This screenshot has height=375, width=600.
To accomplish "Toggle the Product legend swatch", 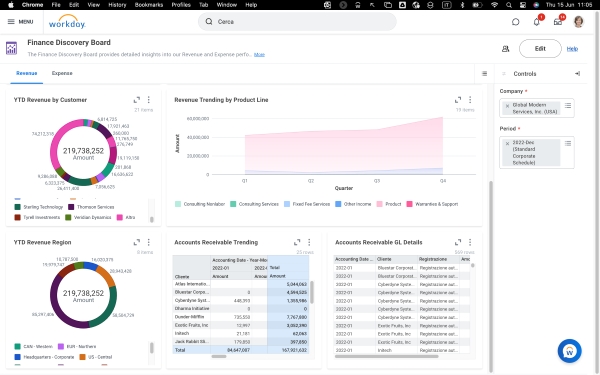I will tap(380, 204).
